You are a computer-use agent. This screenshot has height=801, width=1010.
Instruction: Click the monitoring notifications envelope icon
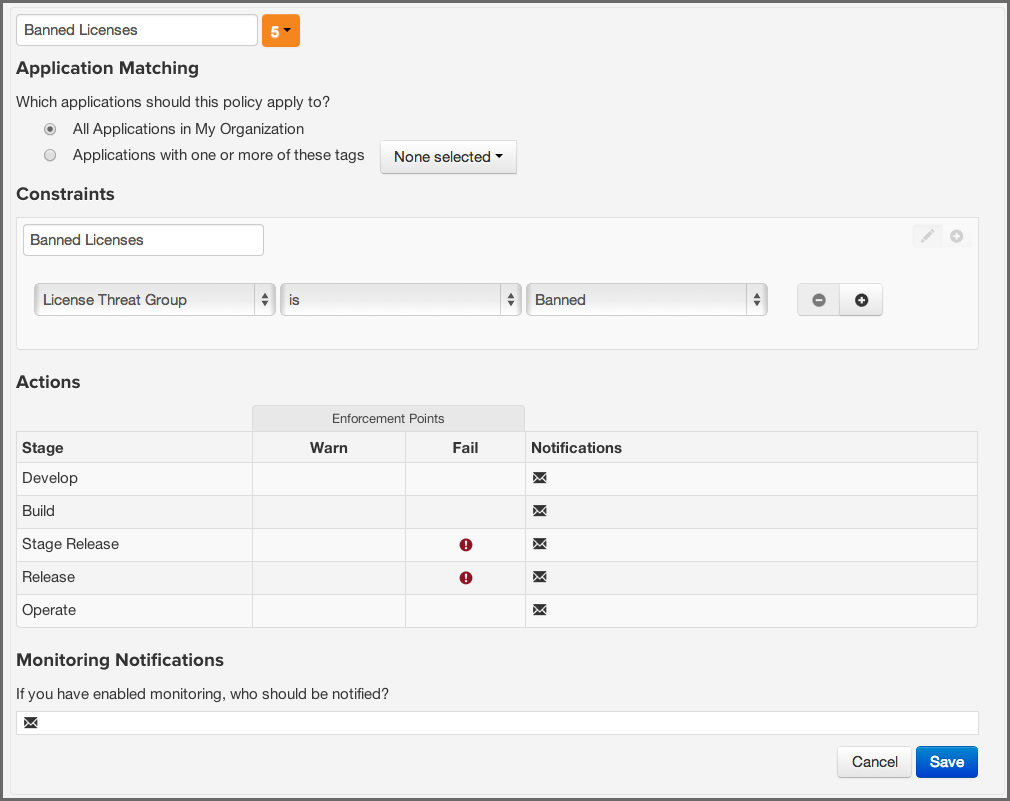(30, 722)
